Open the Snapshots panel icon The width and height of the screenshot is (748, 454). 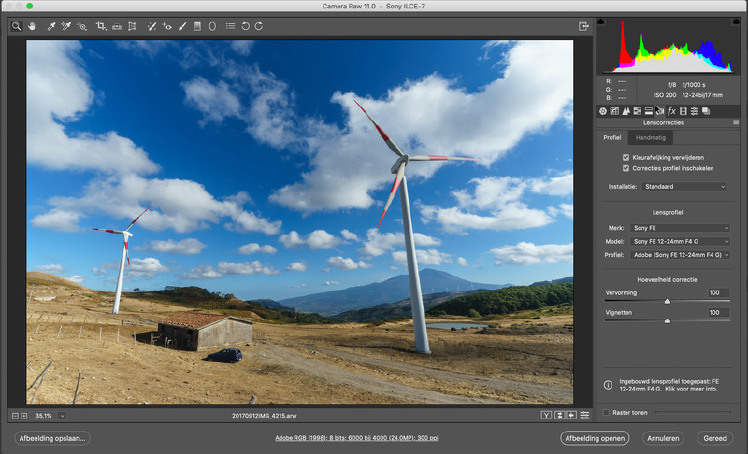point(706,111)
